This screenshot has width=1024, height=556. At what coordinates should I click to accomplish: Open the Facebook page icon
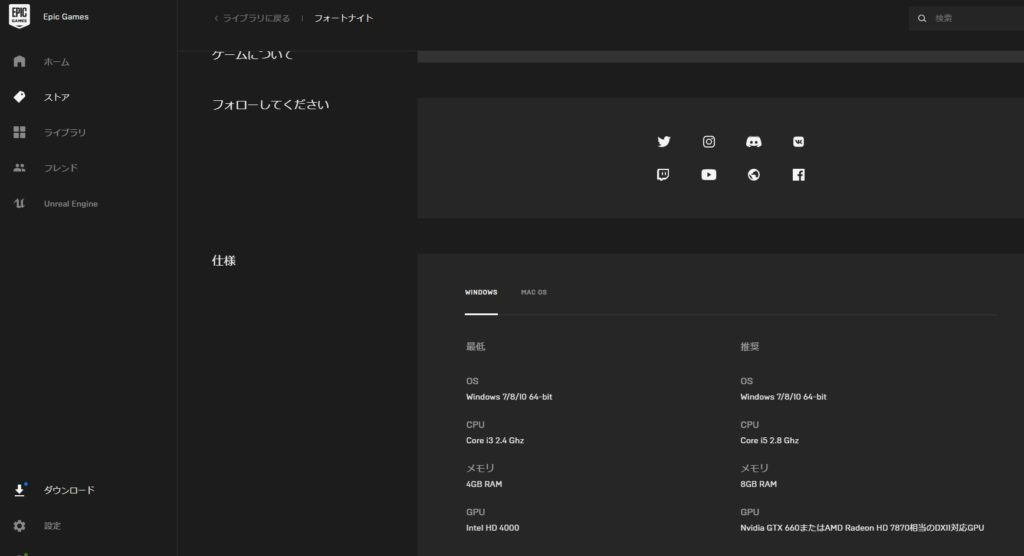coord(798,174)
